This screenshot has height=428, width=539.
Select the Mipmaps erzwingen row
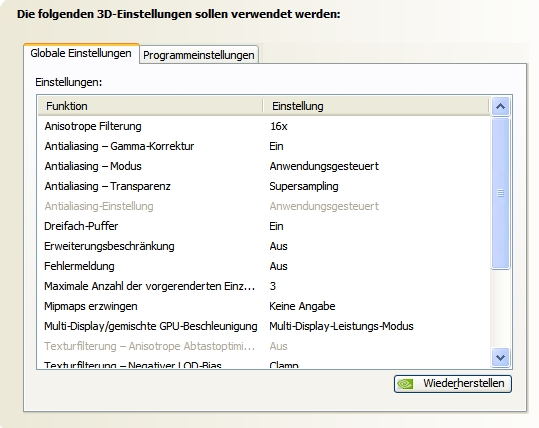[264, 306]
